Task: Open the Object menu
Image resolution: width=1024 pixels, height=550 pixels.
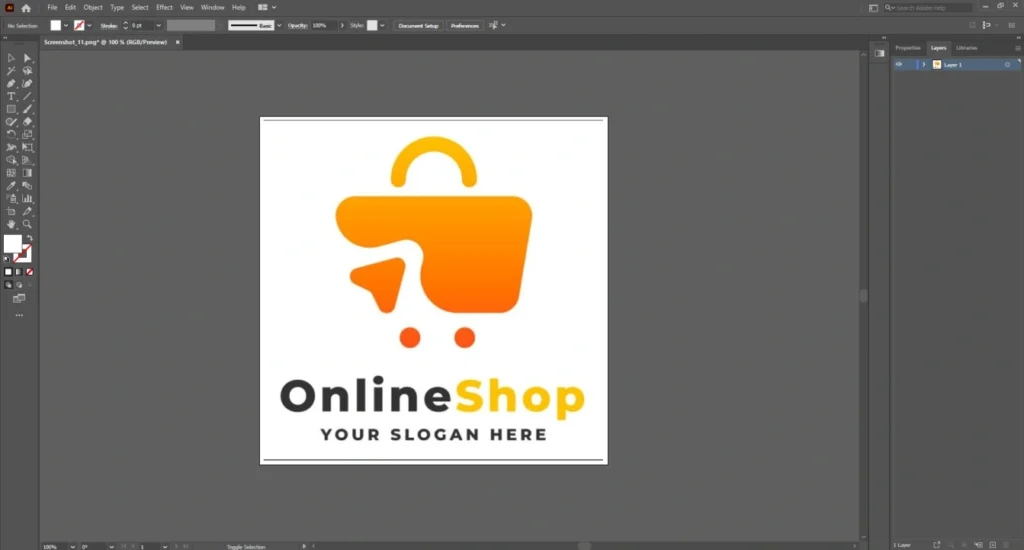Action: pyautogui.click(x=93, y=8)
